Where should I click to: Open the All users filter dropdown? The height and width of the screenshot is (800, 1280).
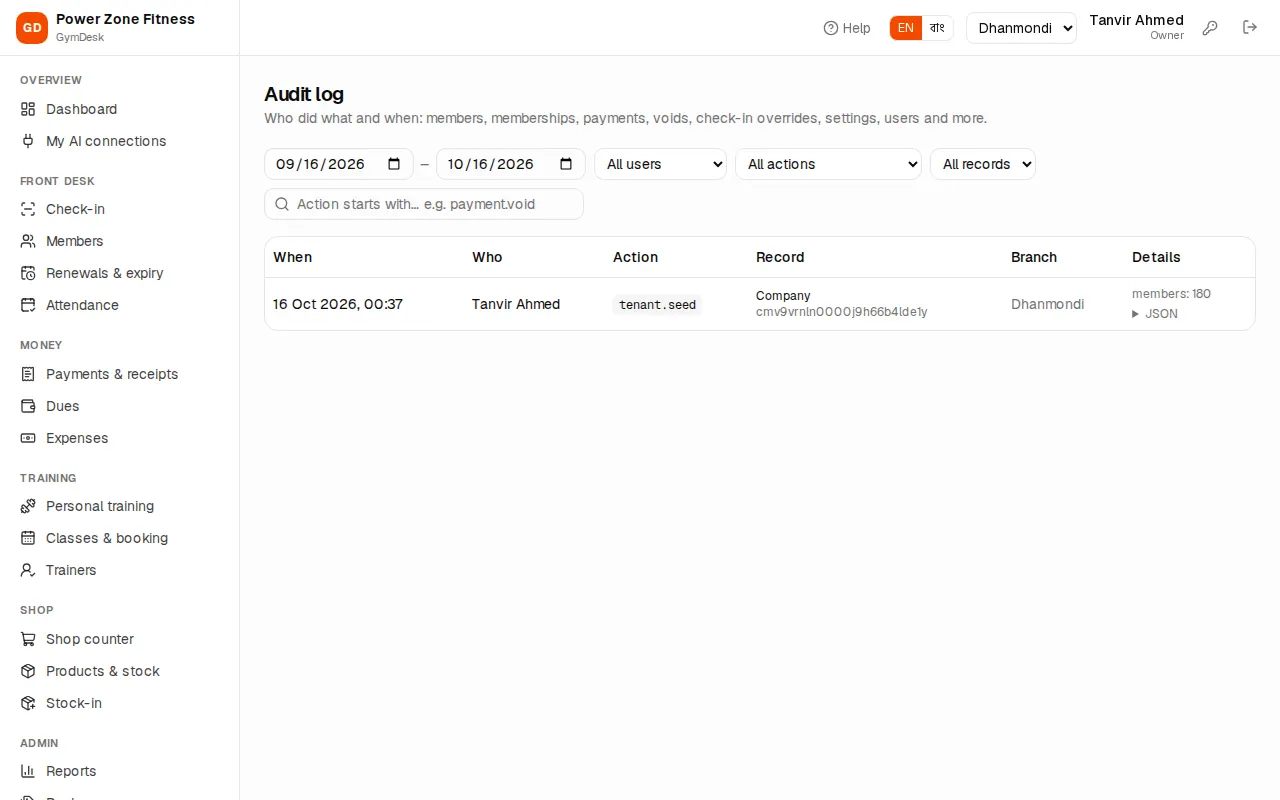(x=660, y=164)
